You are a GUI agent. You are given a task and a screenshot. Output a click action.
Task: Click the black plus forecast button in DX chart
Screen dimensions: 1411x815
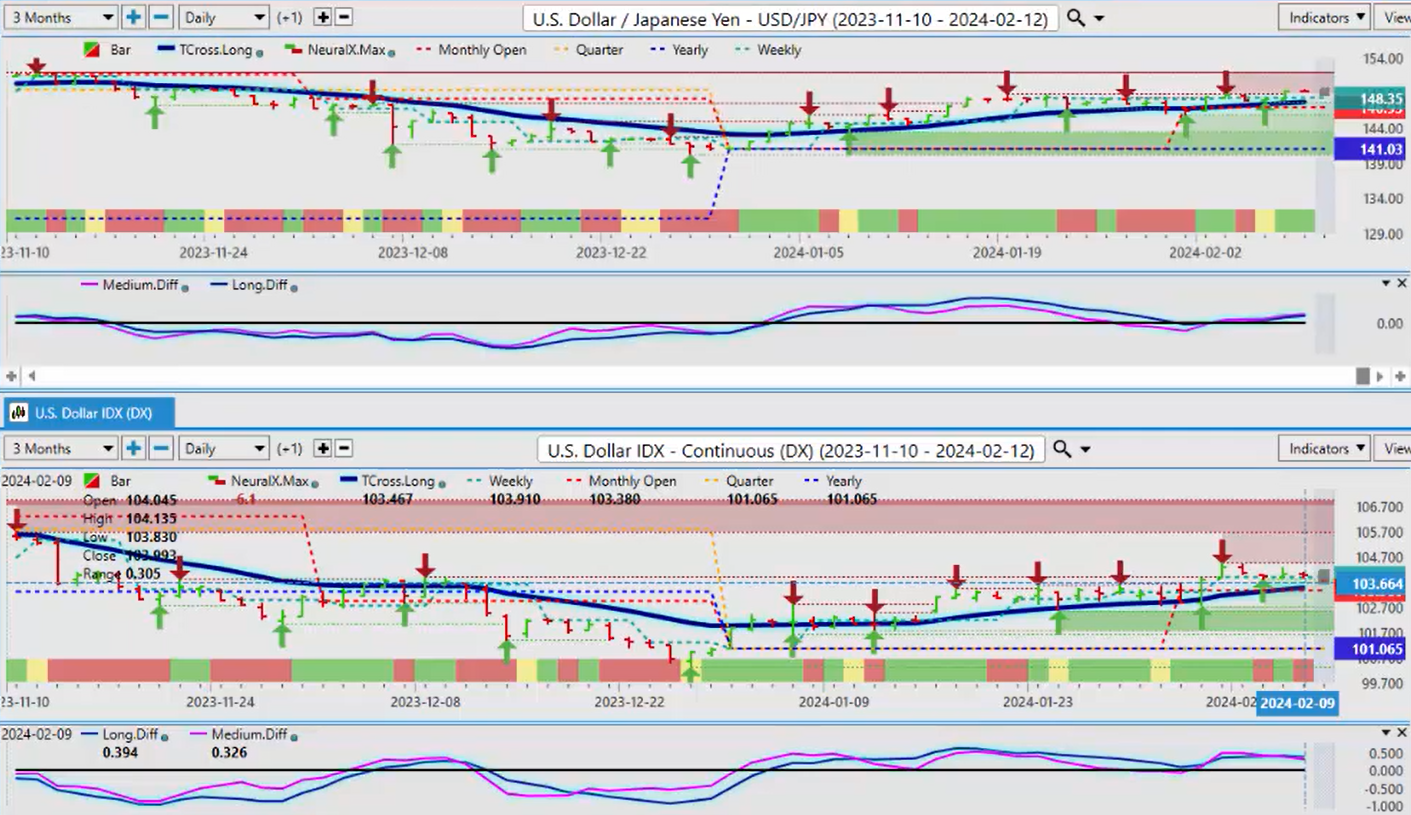(323, 448)
